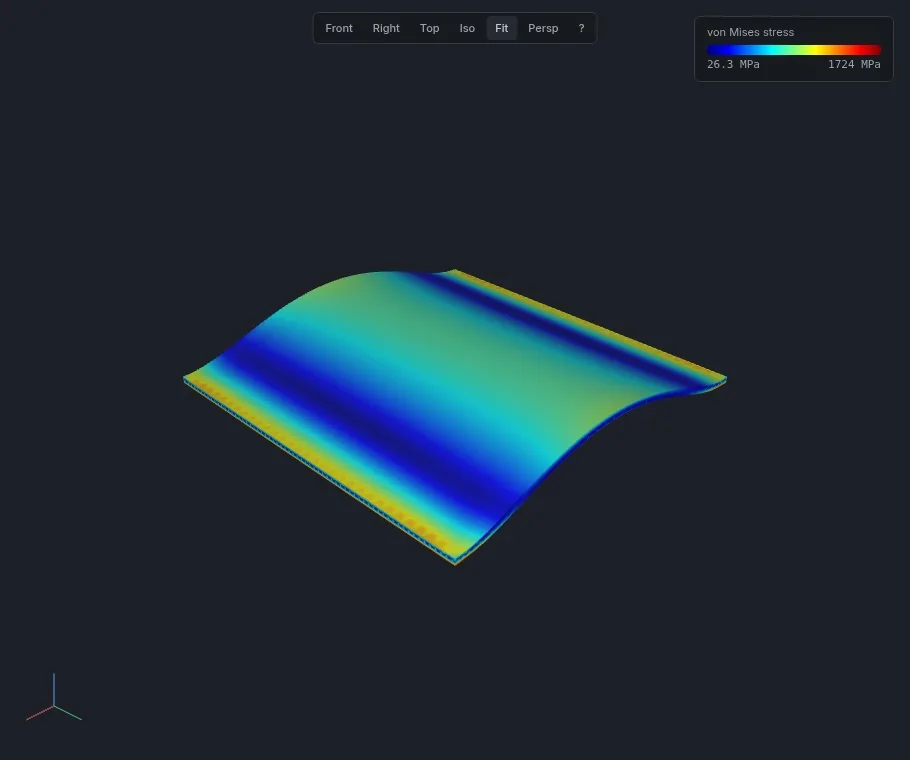
Task: Click the curved stress plate model
Action: pos(454,417)
